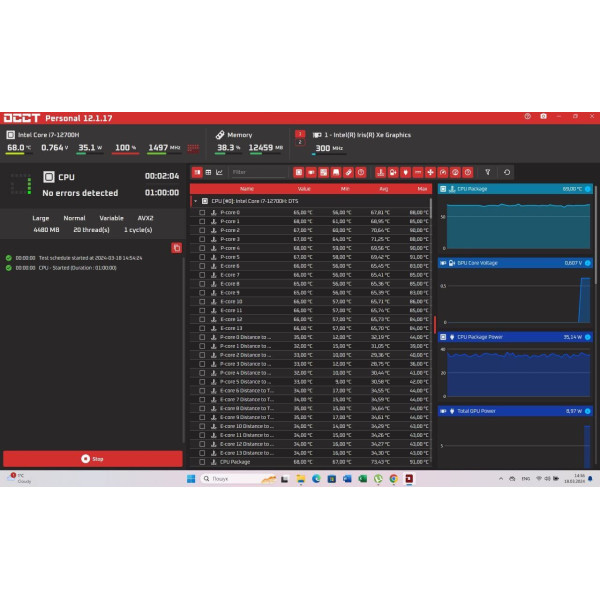Screen dimensions: 600x600
Task: Toggle GPU sensor category filter
Action: coord(311,173)
